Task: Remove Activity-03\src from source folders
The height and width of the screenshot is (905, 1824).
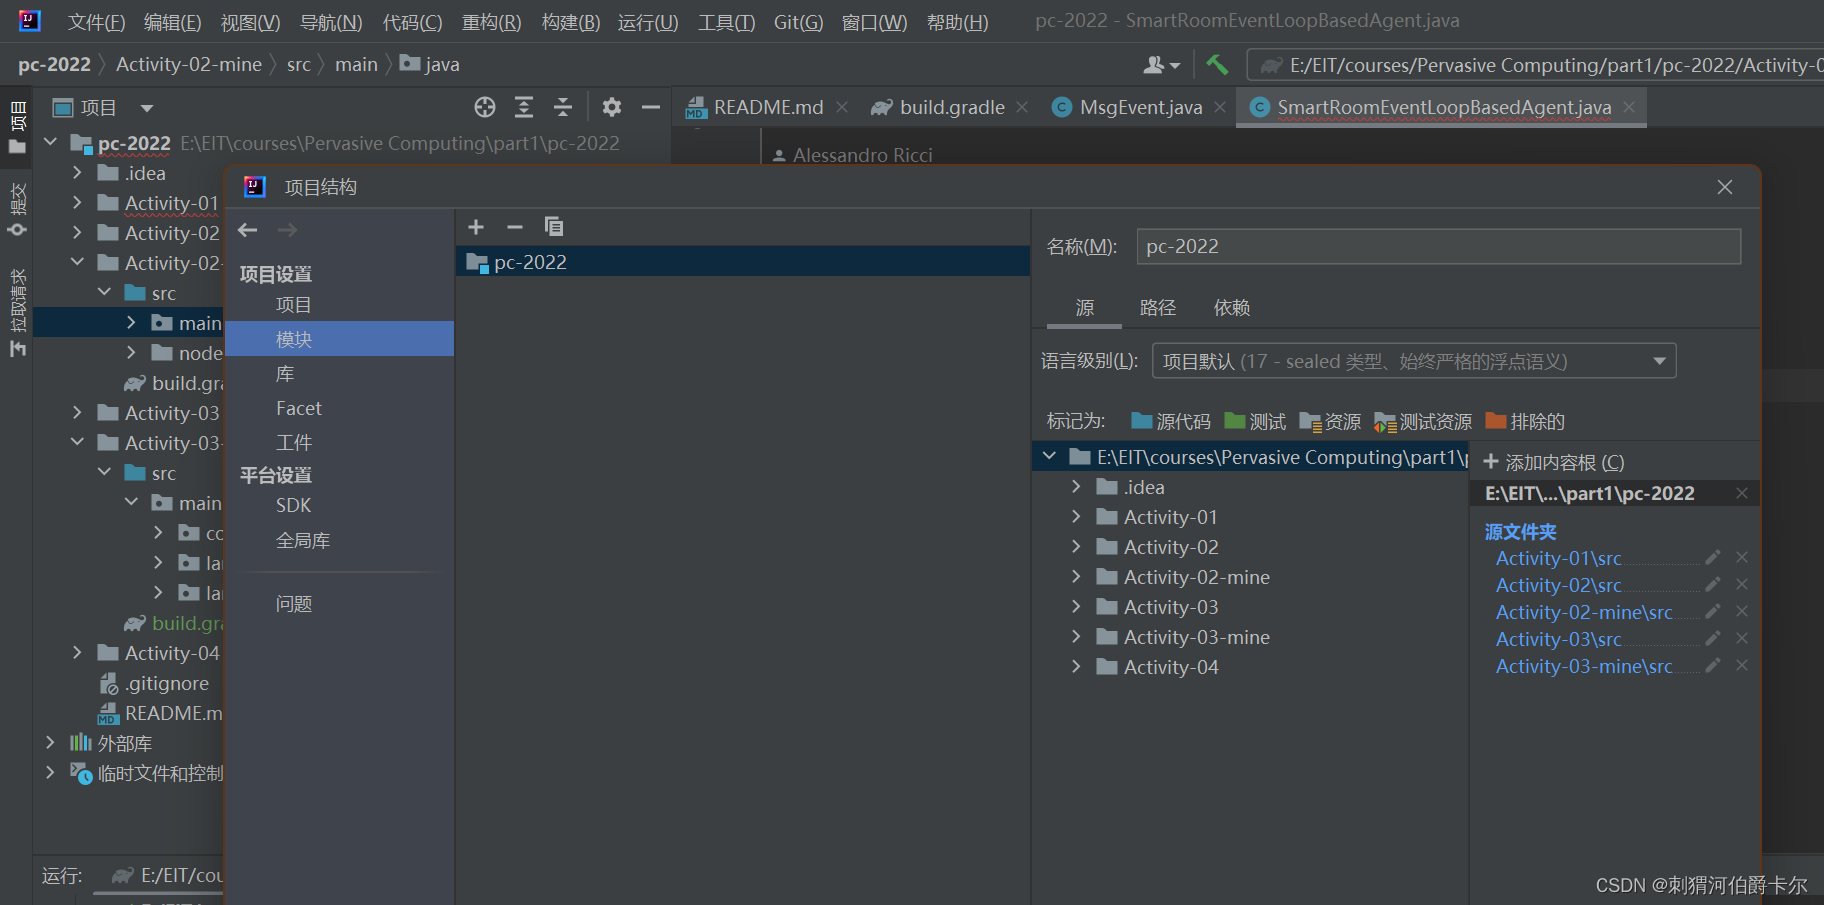Action: pyautogui.click(x=1742, y=638)
